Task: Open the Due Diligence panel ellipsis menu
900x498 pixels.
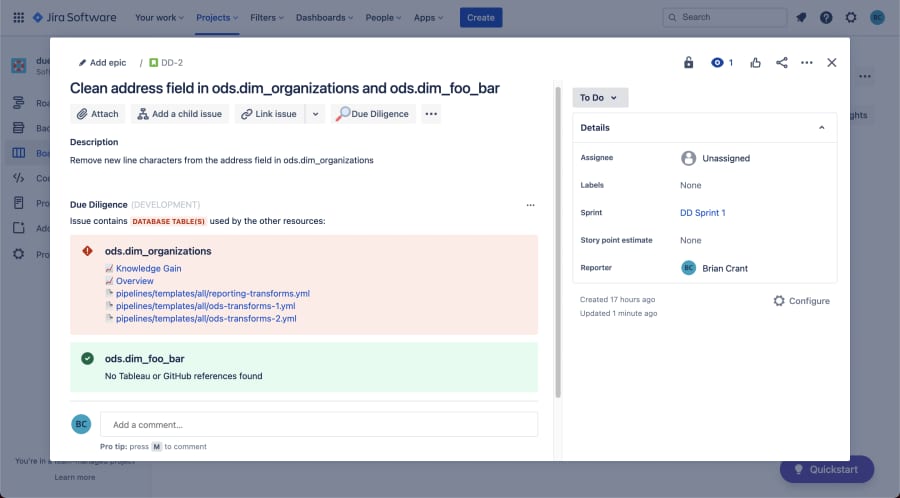Action: point(530,205)
